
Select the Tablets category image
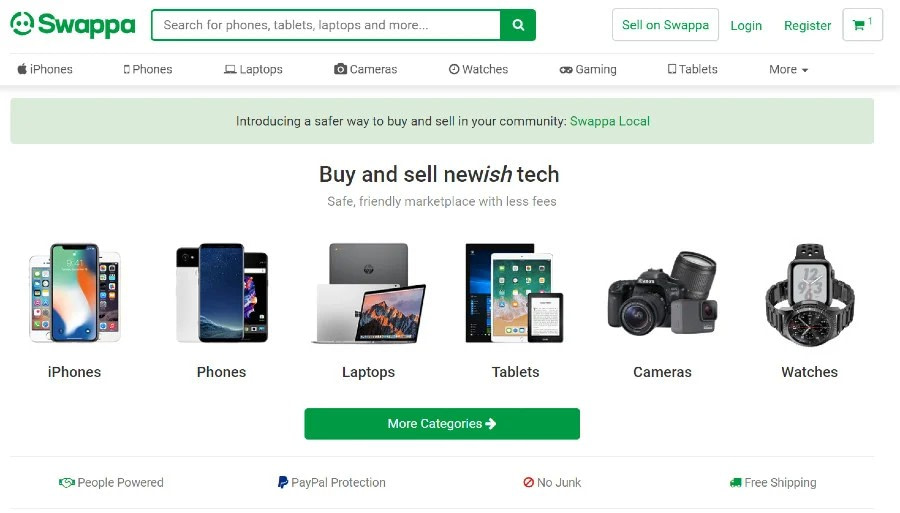click(515, 293)
